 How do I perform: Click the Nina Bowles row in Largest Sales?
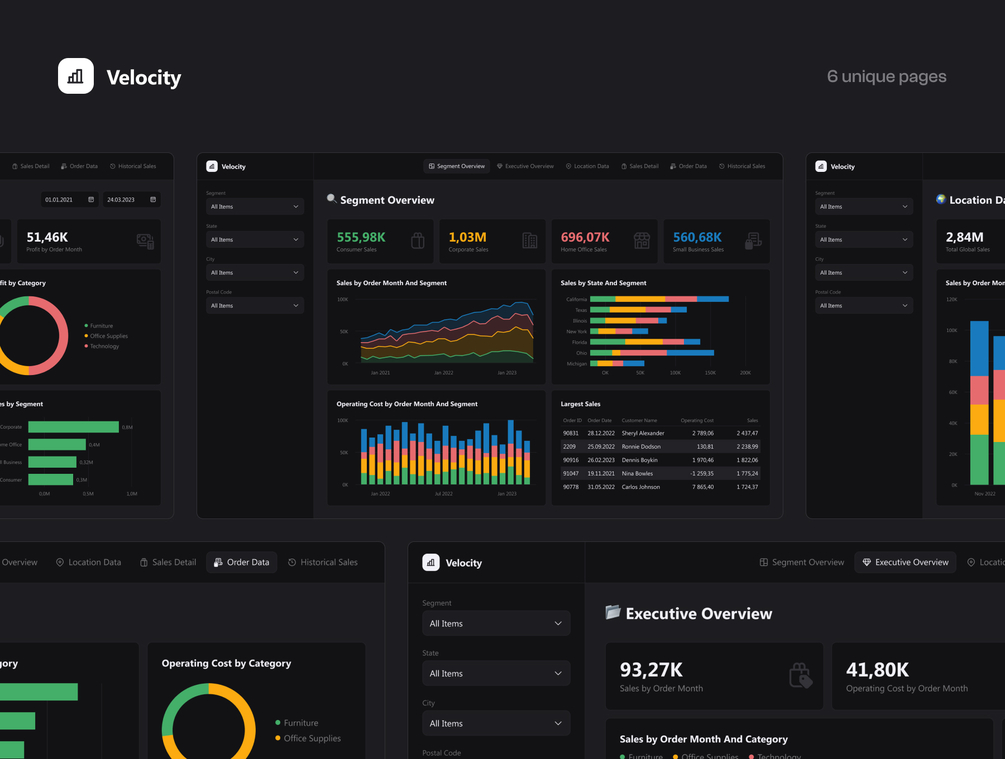[x=660, y=474]
